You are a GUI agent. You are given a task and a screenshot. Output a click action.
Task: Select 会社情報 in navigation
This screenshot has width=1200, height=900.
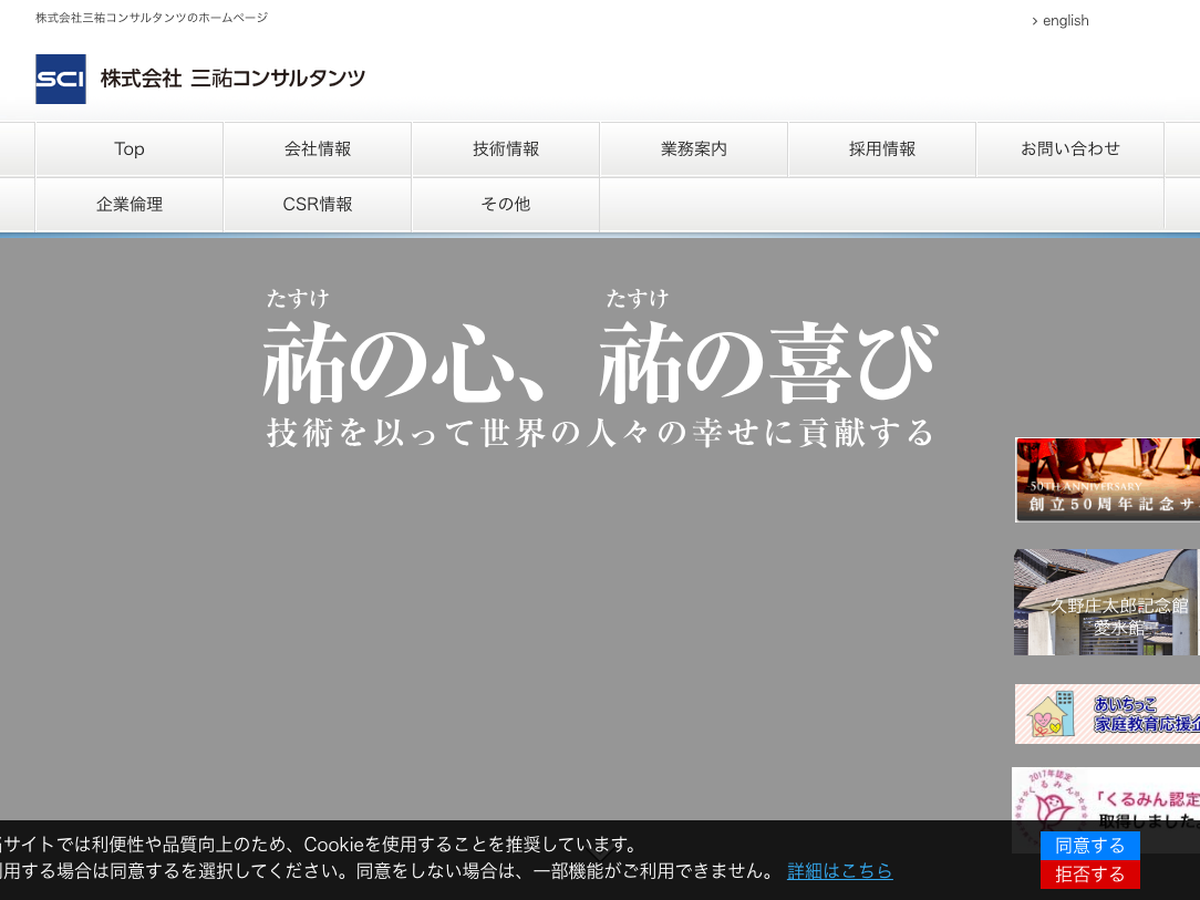[317, 149]
